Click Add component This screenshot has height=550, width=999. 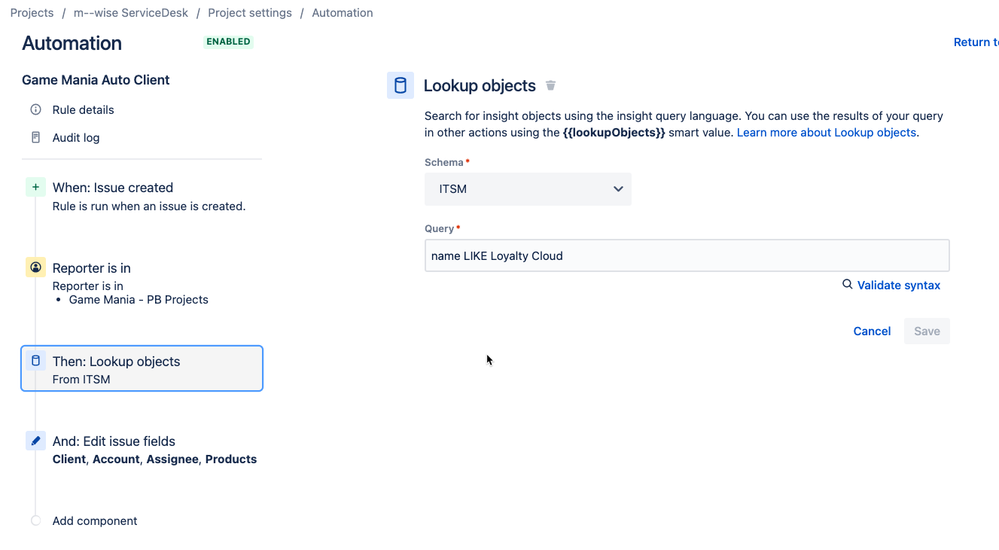coord(94,521)
